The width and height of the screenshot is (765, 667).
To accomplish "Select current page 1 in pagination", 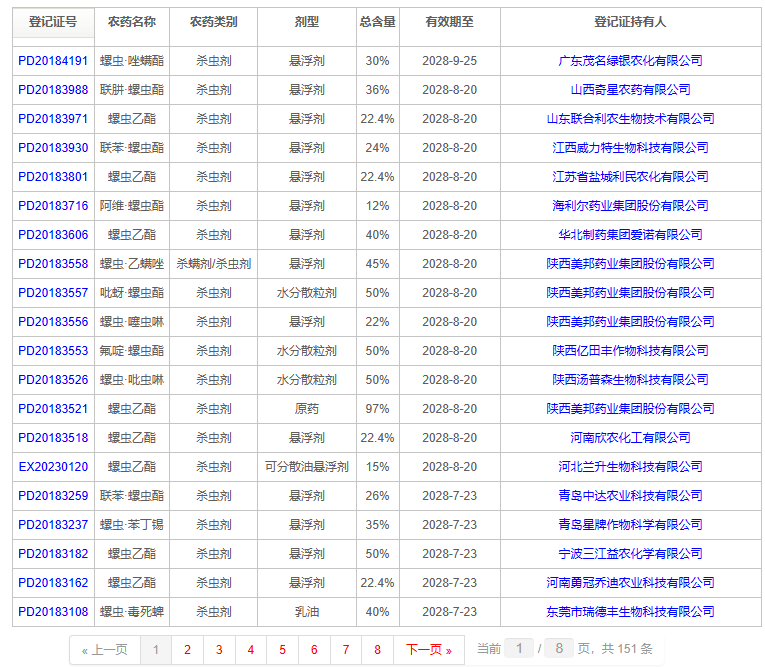I will 156,650.
